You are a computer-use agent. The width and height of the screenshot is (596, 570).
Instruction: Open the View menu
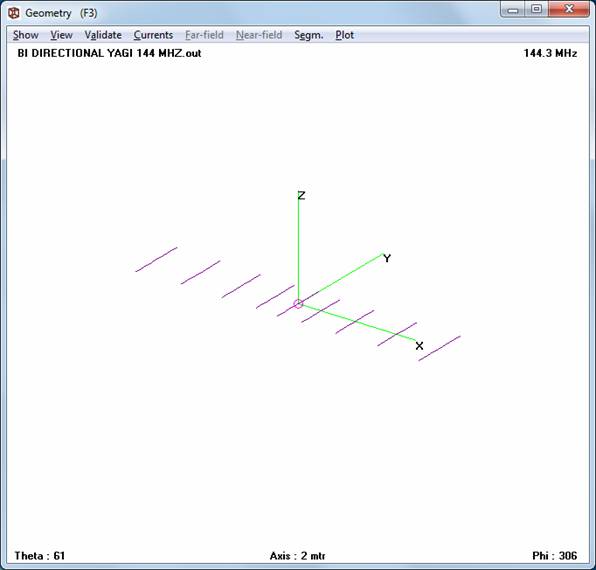coord(61,35)
